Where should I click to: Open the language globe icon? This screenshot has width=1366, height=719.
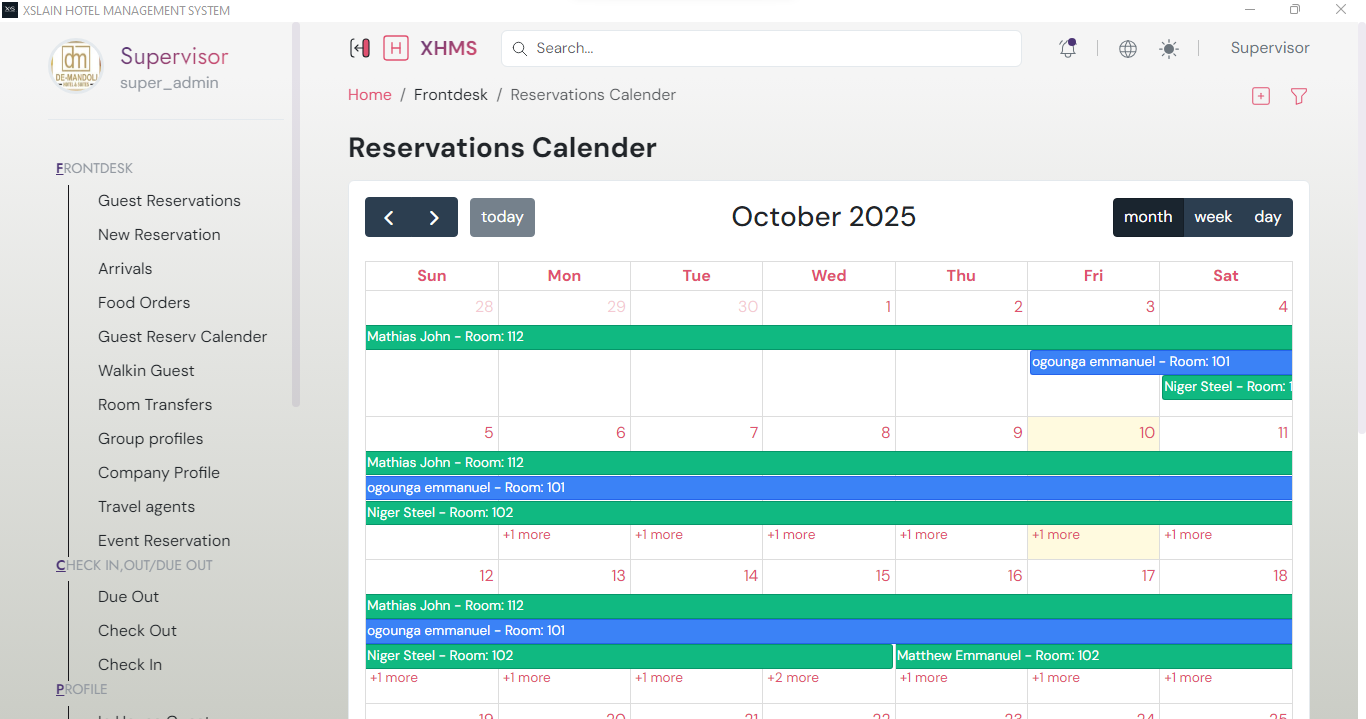[x=1128, y=49]
